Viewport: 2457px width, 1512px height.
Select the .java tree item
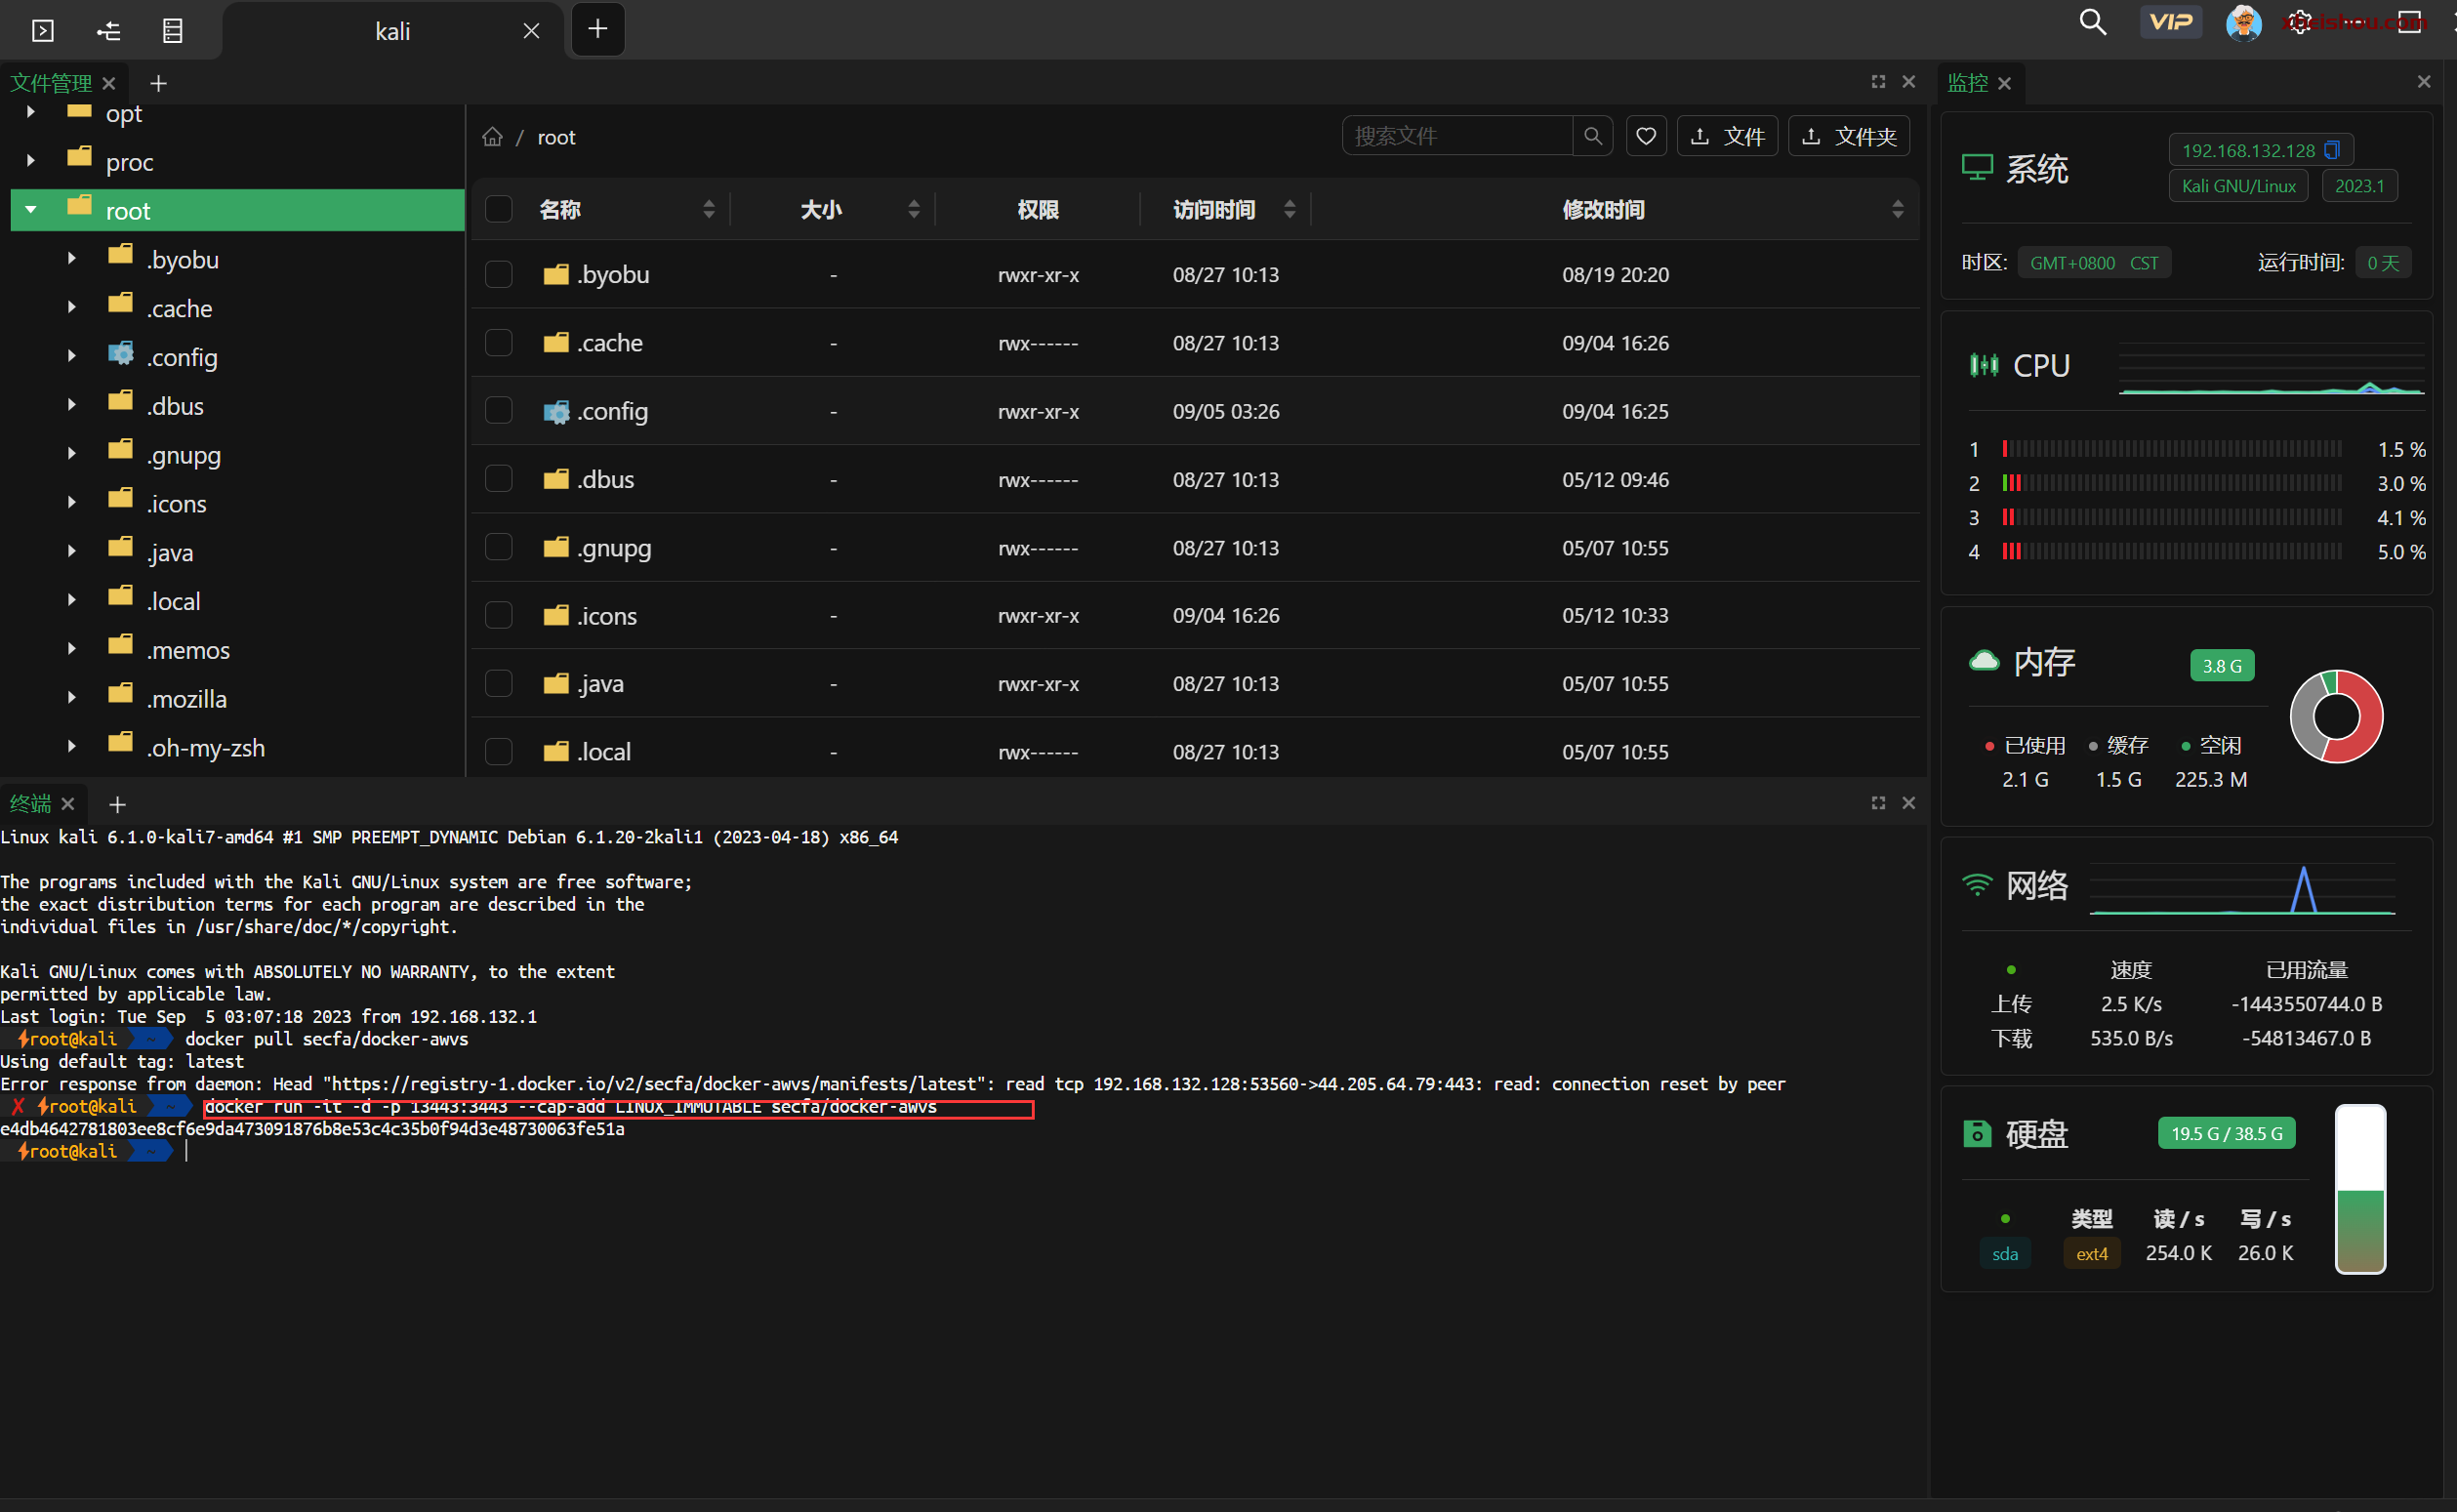tap(170, 552)
